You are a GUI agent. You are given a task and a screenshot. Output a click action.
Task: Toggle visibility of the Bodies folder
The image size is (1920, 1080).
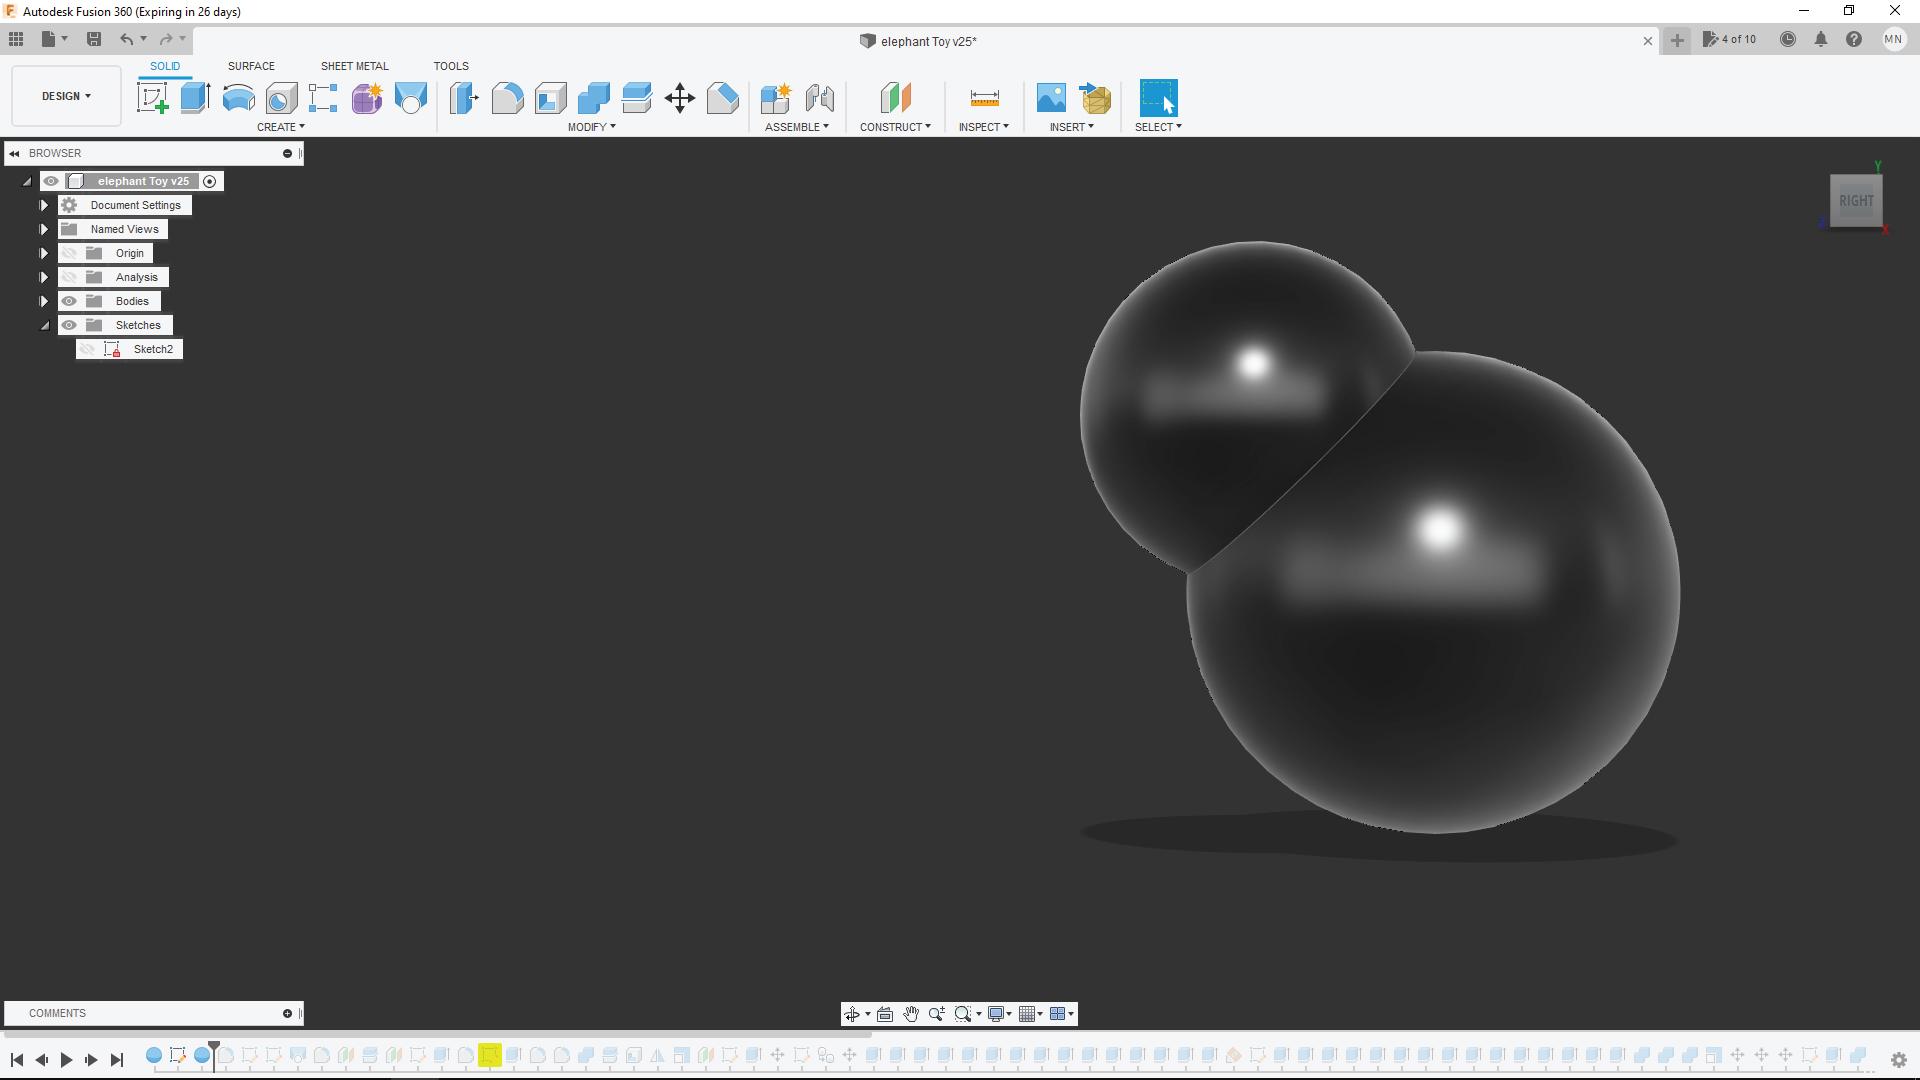[x=69, y=301]
